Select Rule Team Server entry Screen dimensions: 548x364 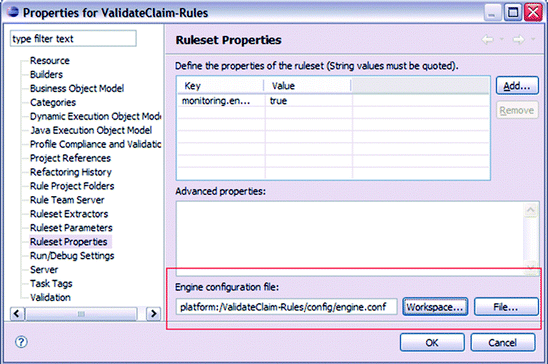pos(67,200)
